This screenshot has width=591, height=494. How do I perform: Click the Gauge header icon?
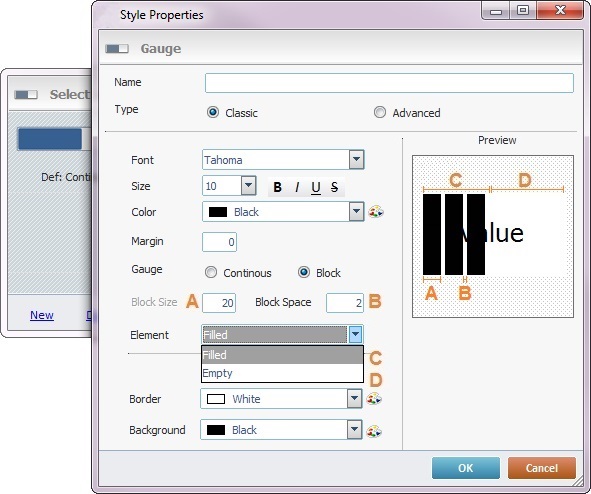(117, 49)
